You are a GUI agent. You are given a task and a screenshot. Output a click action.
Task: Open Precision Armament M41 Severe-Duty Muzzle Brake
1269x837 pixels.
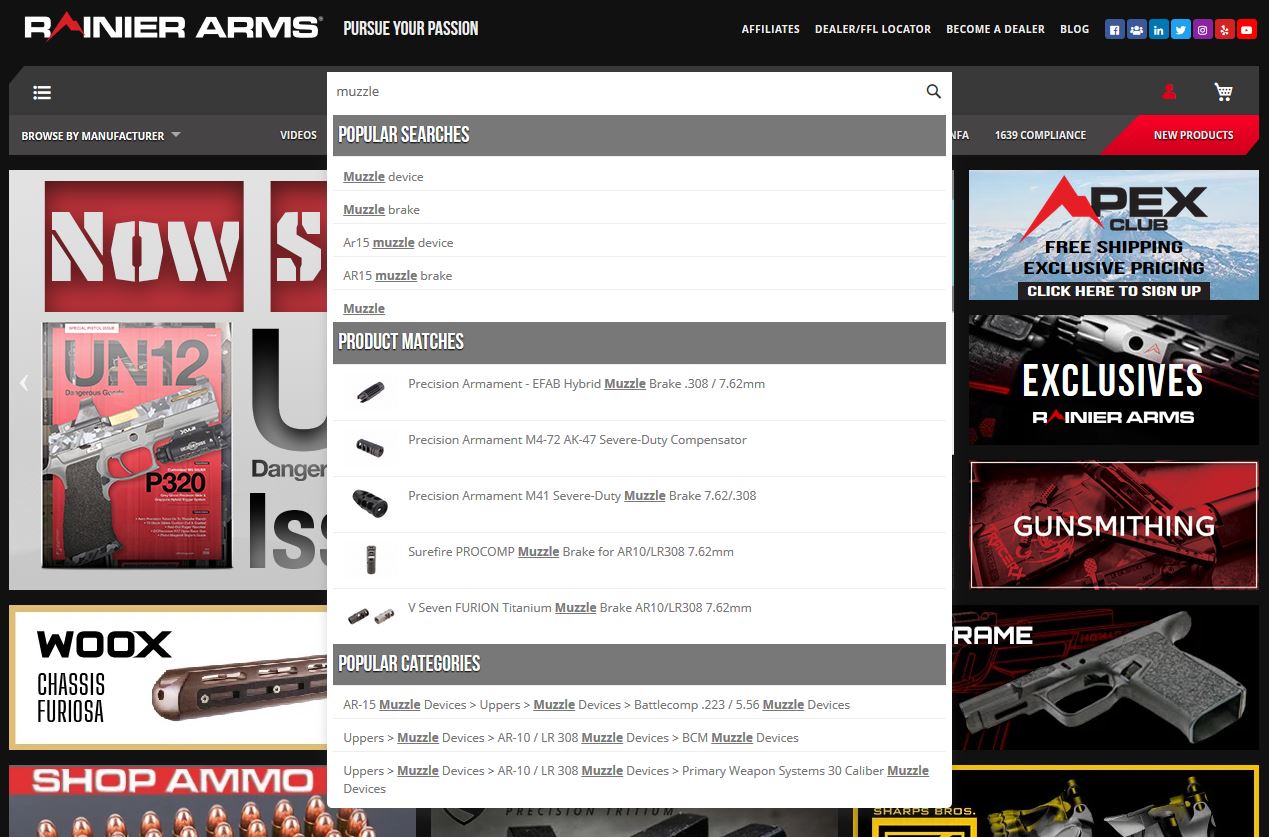pos(582,495)
